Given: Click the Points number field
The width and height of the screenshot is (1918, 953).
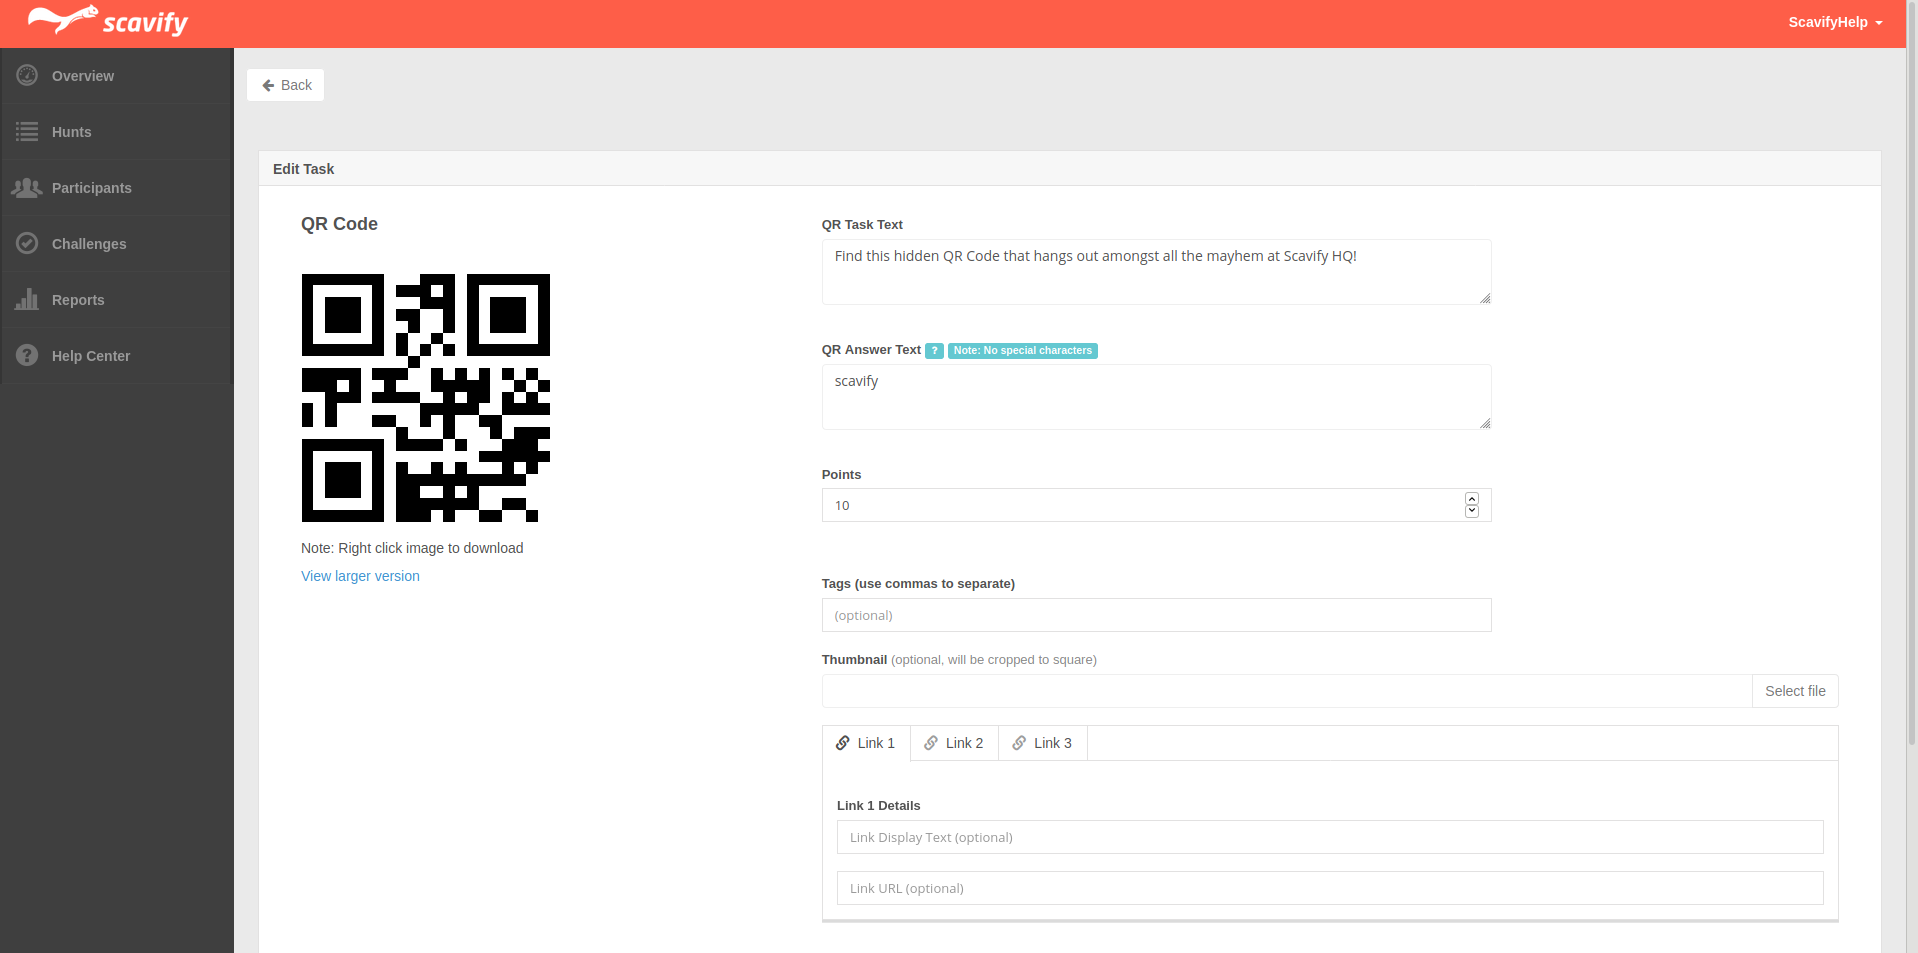Looking at the screenshot, I should 1156,505.
